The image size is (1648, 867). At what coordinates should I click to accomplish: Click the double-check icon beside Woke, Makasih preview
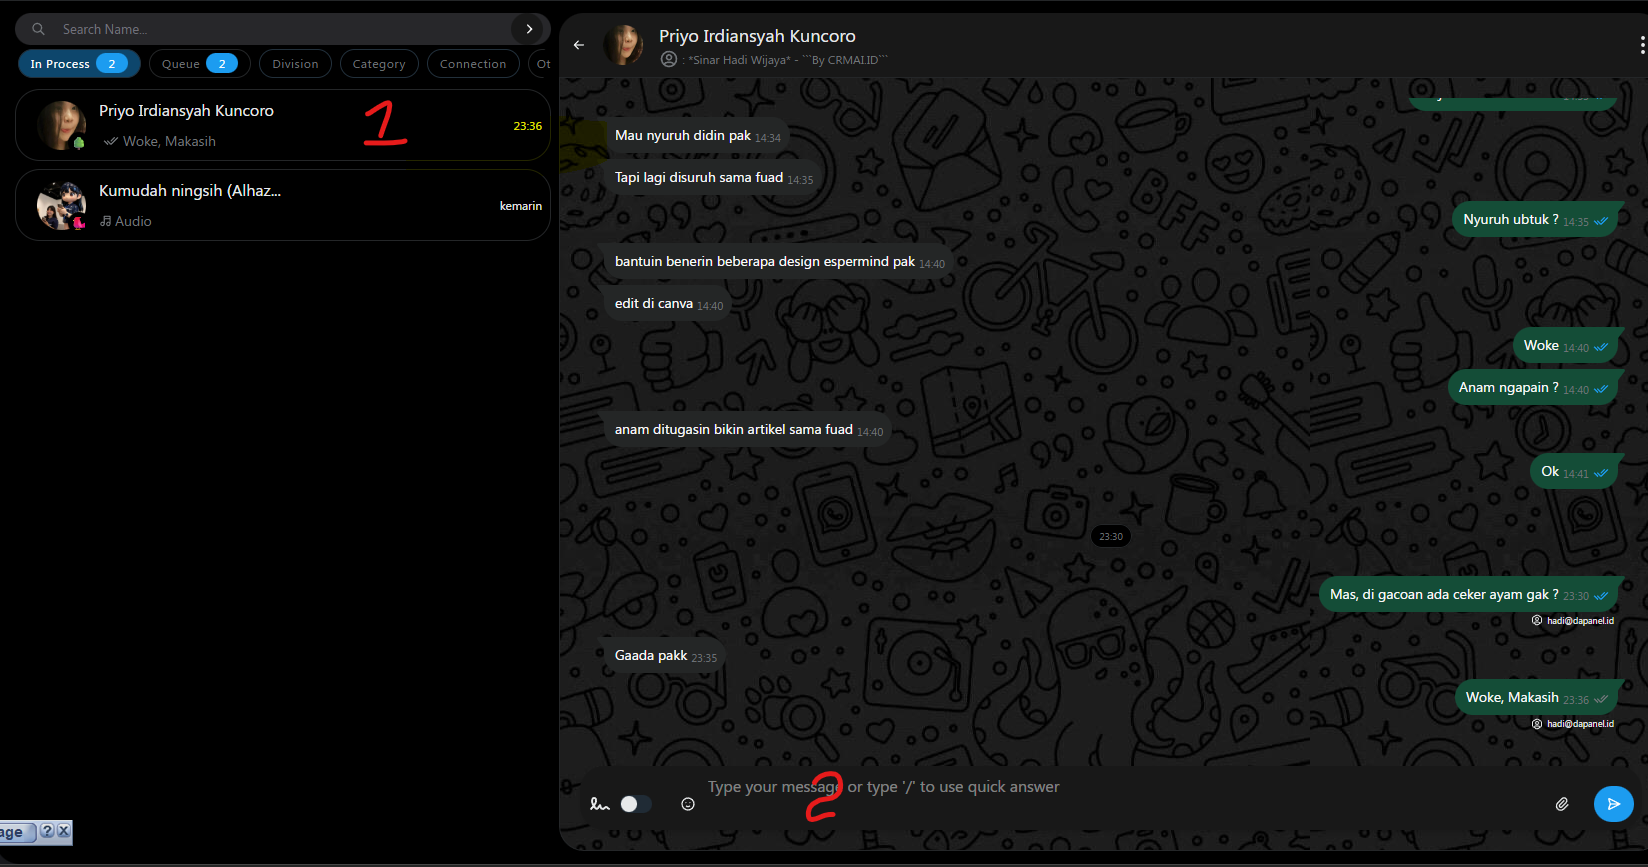[x=110, y=141]
